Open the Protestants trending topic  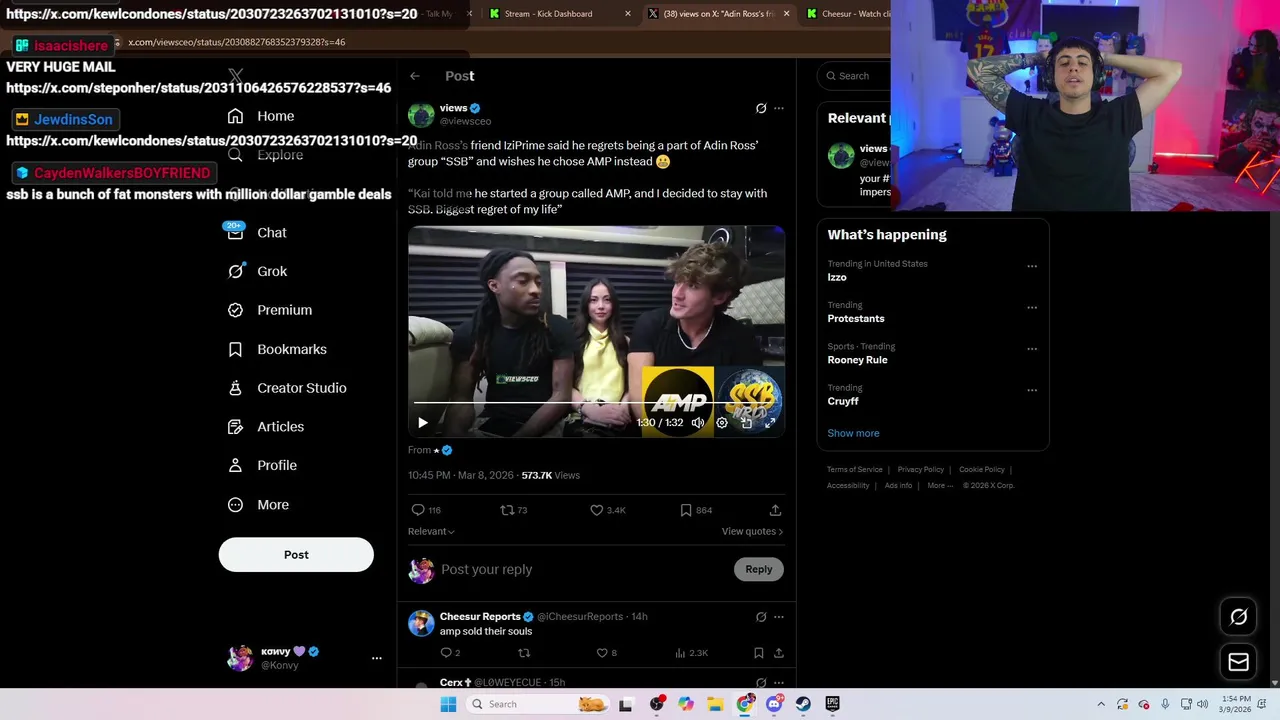pos(856,319)
